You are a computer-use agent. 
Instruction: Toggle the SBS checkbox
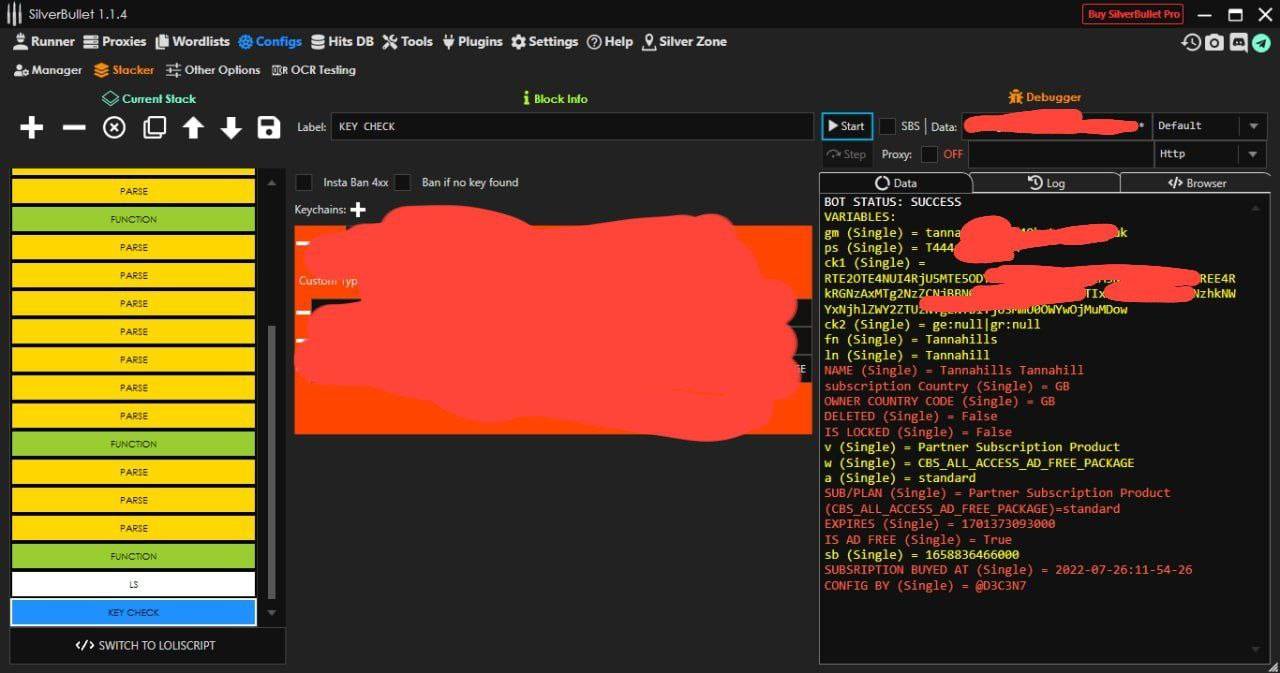coord(888,126)
